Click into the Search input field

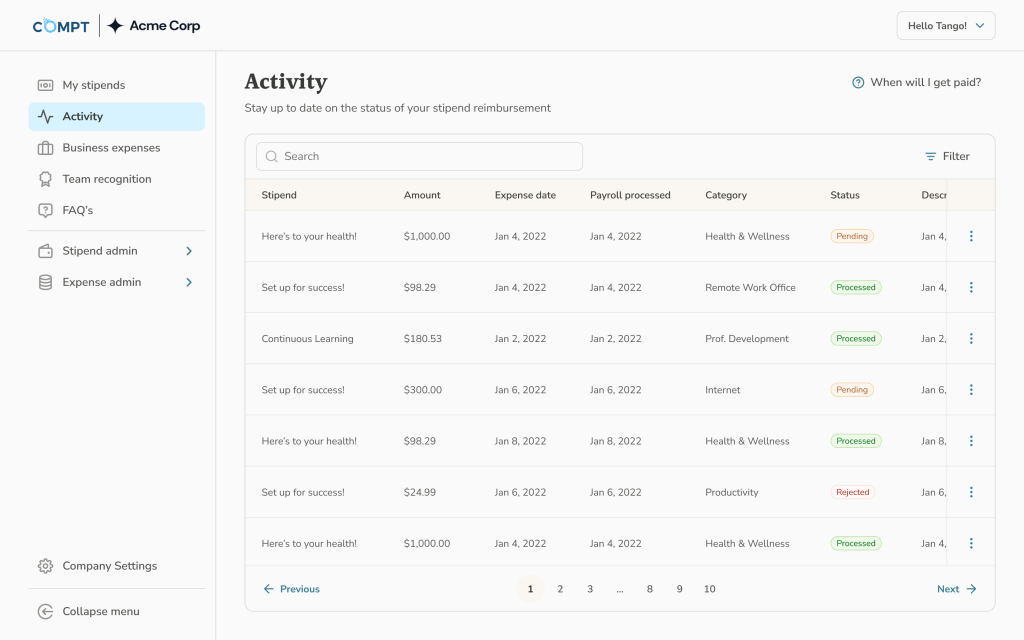pyautogui.click(x=420, y=156)
